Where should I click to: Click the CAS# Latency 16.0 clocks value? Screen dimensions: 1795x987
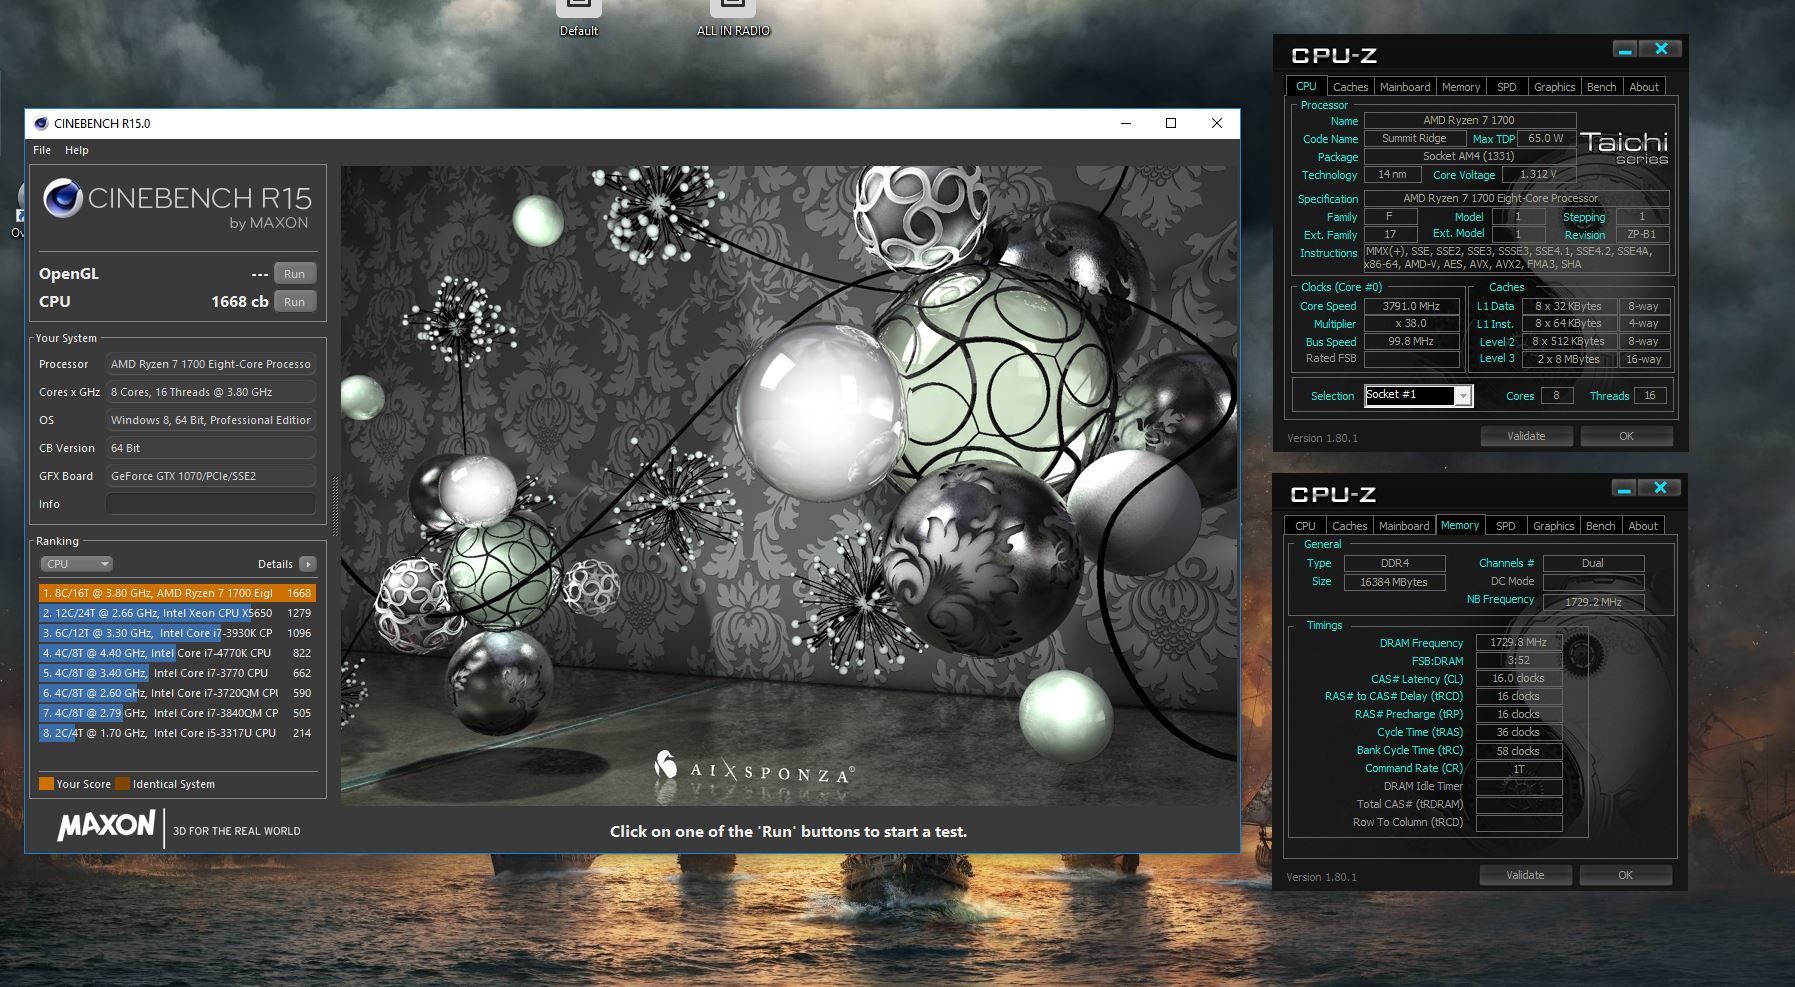point(1518,678)
